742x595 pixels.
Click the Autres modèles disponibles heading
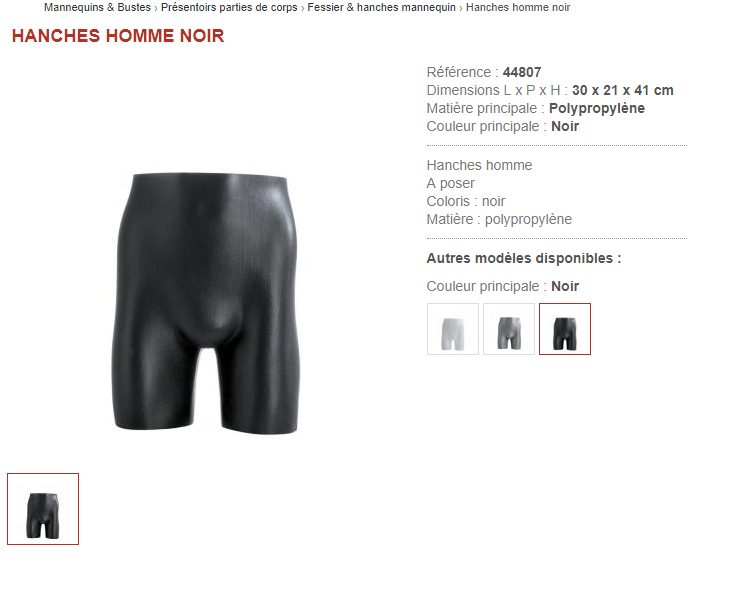524,258
